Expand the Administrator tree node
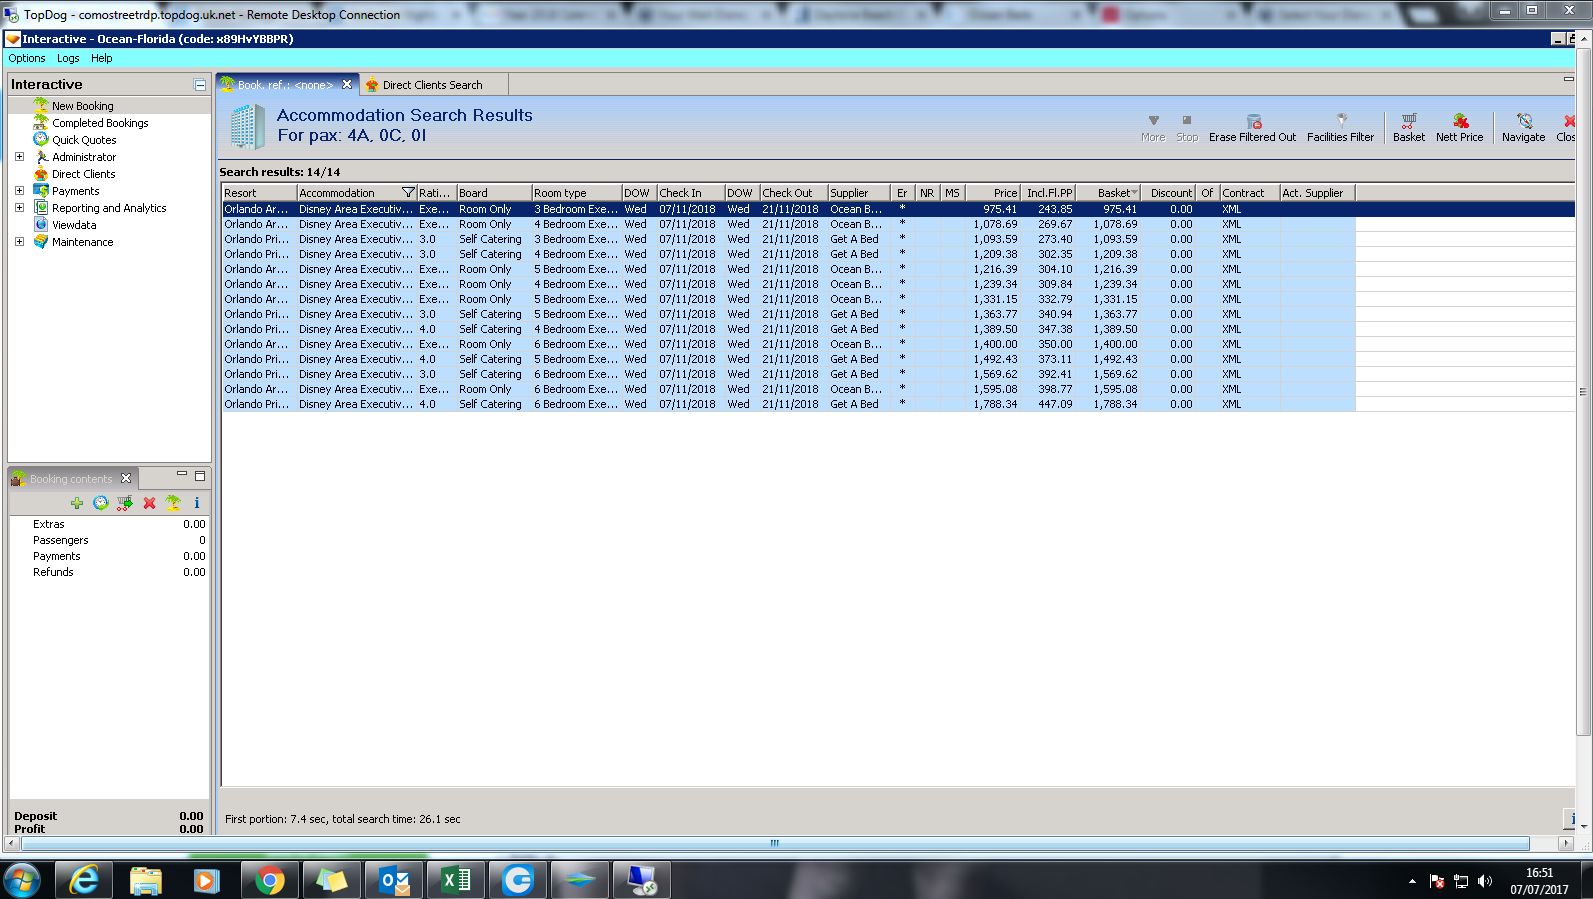The image size is (1593, 899). (x=19, y=157)
